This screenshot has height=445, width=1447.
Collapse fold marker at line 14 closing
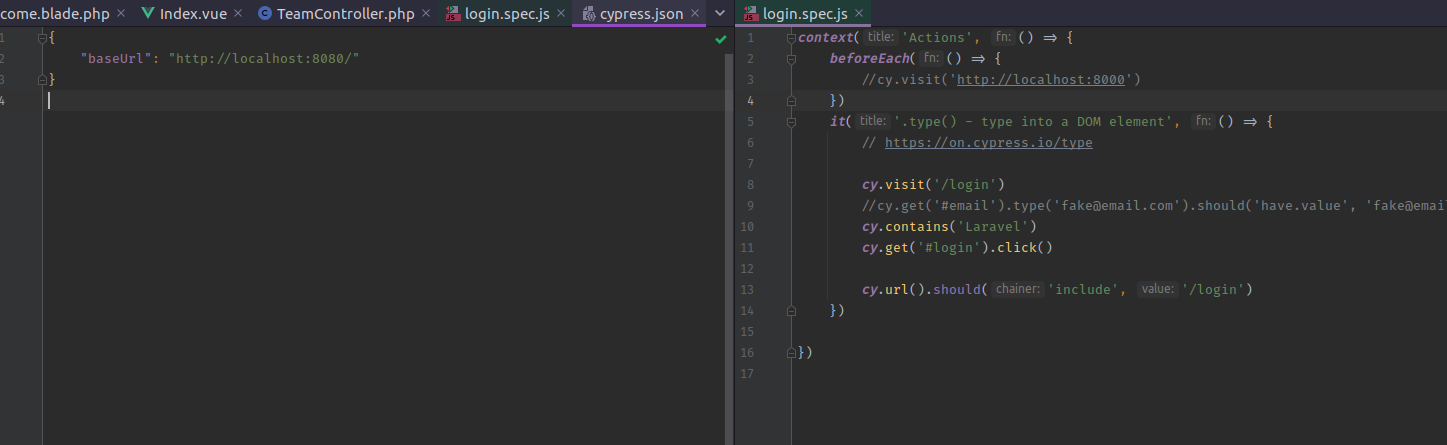(x=792, y=310)
